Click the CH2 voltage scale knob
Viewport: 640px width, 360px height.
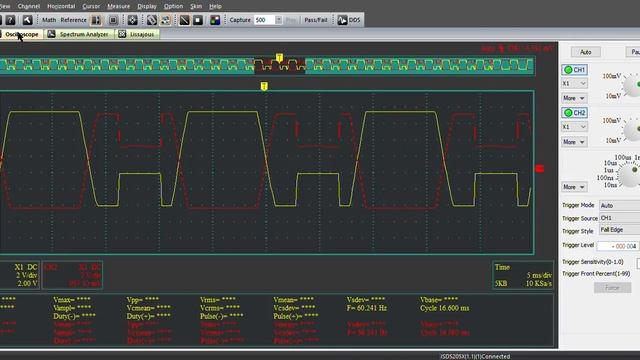632,130
